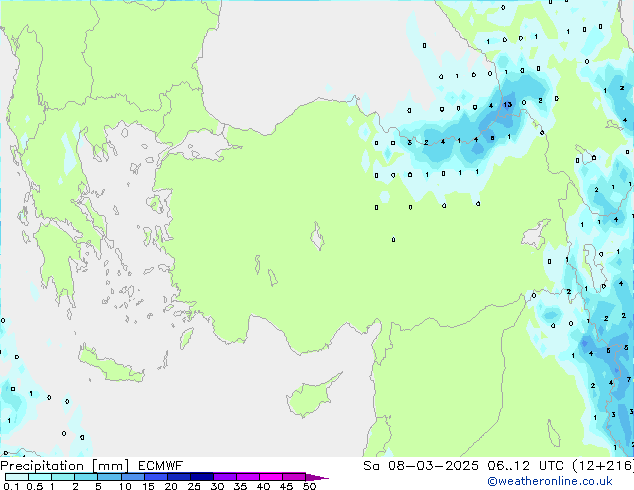The width and height of the screenshot is (634, 490).
Task: Click the "Precipitation [mm]" title text
Action: pos(64,466)
